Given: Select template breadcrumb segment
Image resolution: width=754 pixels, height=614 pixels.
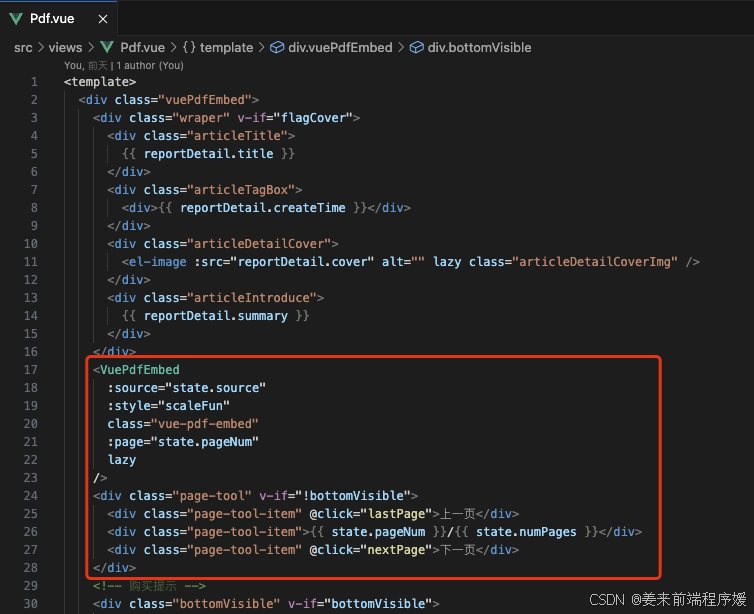Looking at the screenshot, I should [x=226, y=48].
